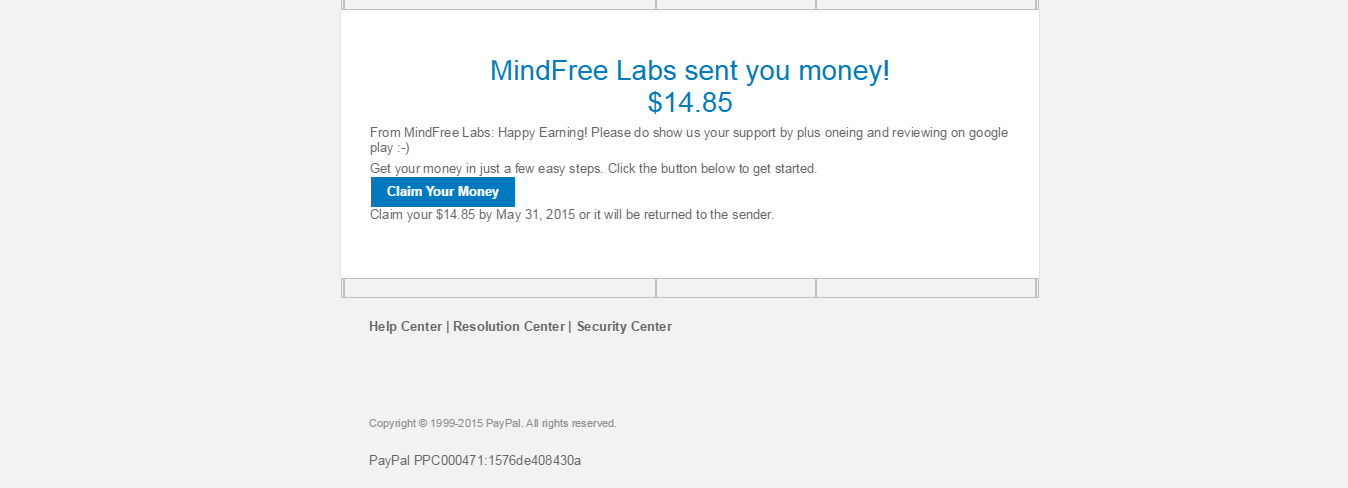
Task: Click the narrow middle cell above the white panel
Action: (x=736, y=4)
